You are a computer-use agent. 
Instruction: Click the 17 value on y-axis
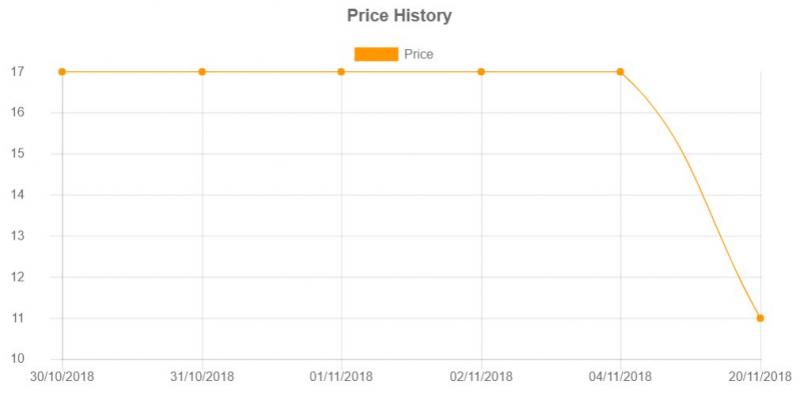(17, 71)
